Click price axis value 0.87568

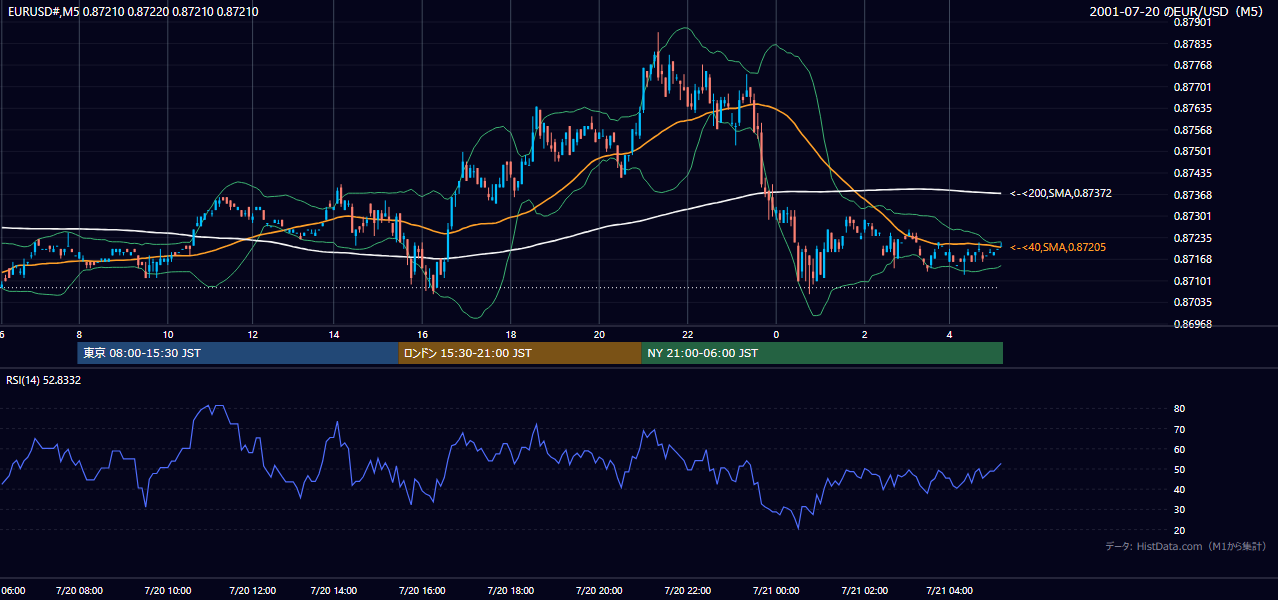(1192, 130)
